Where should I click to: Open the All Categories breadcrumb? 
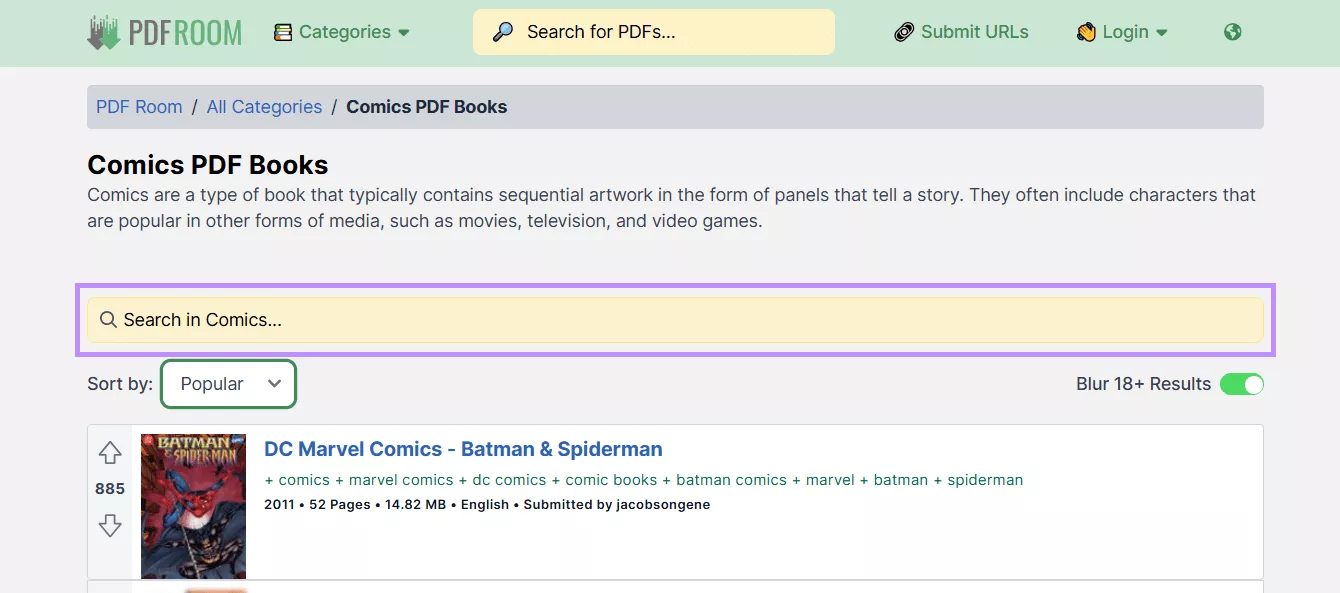pyautogui.click(x=264, y=106)
